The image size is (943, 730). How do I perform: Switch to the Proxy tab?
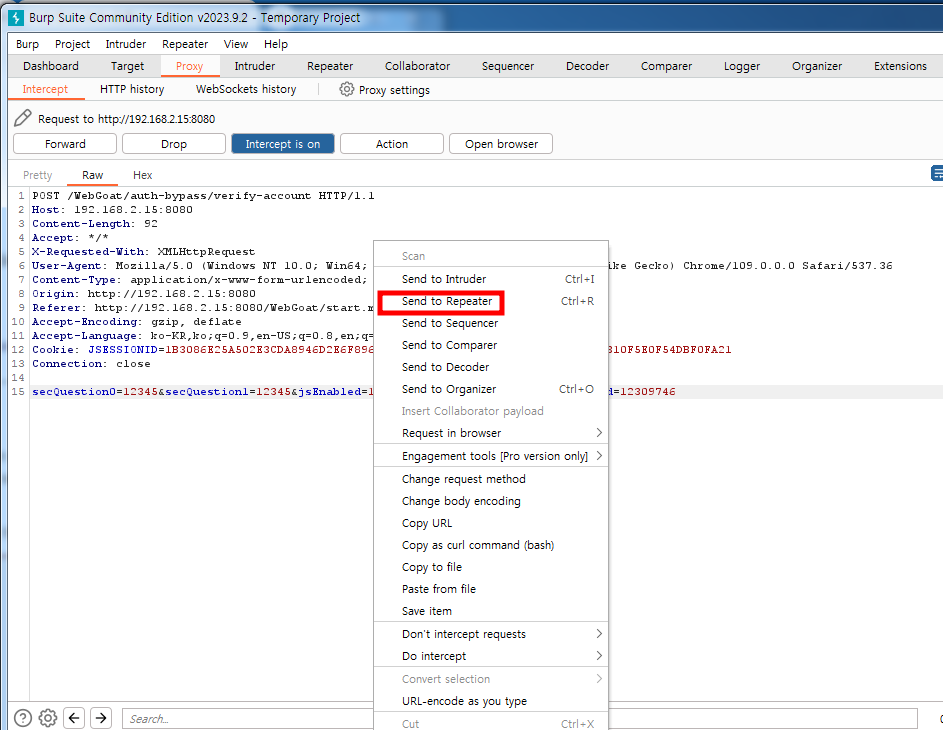(x=189, y=66)
